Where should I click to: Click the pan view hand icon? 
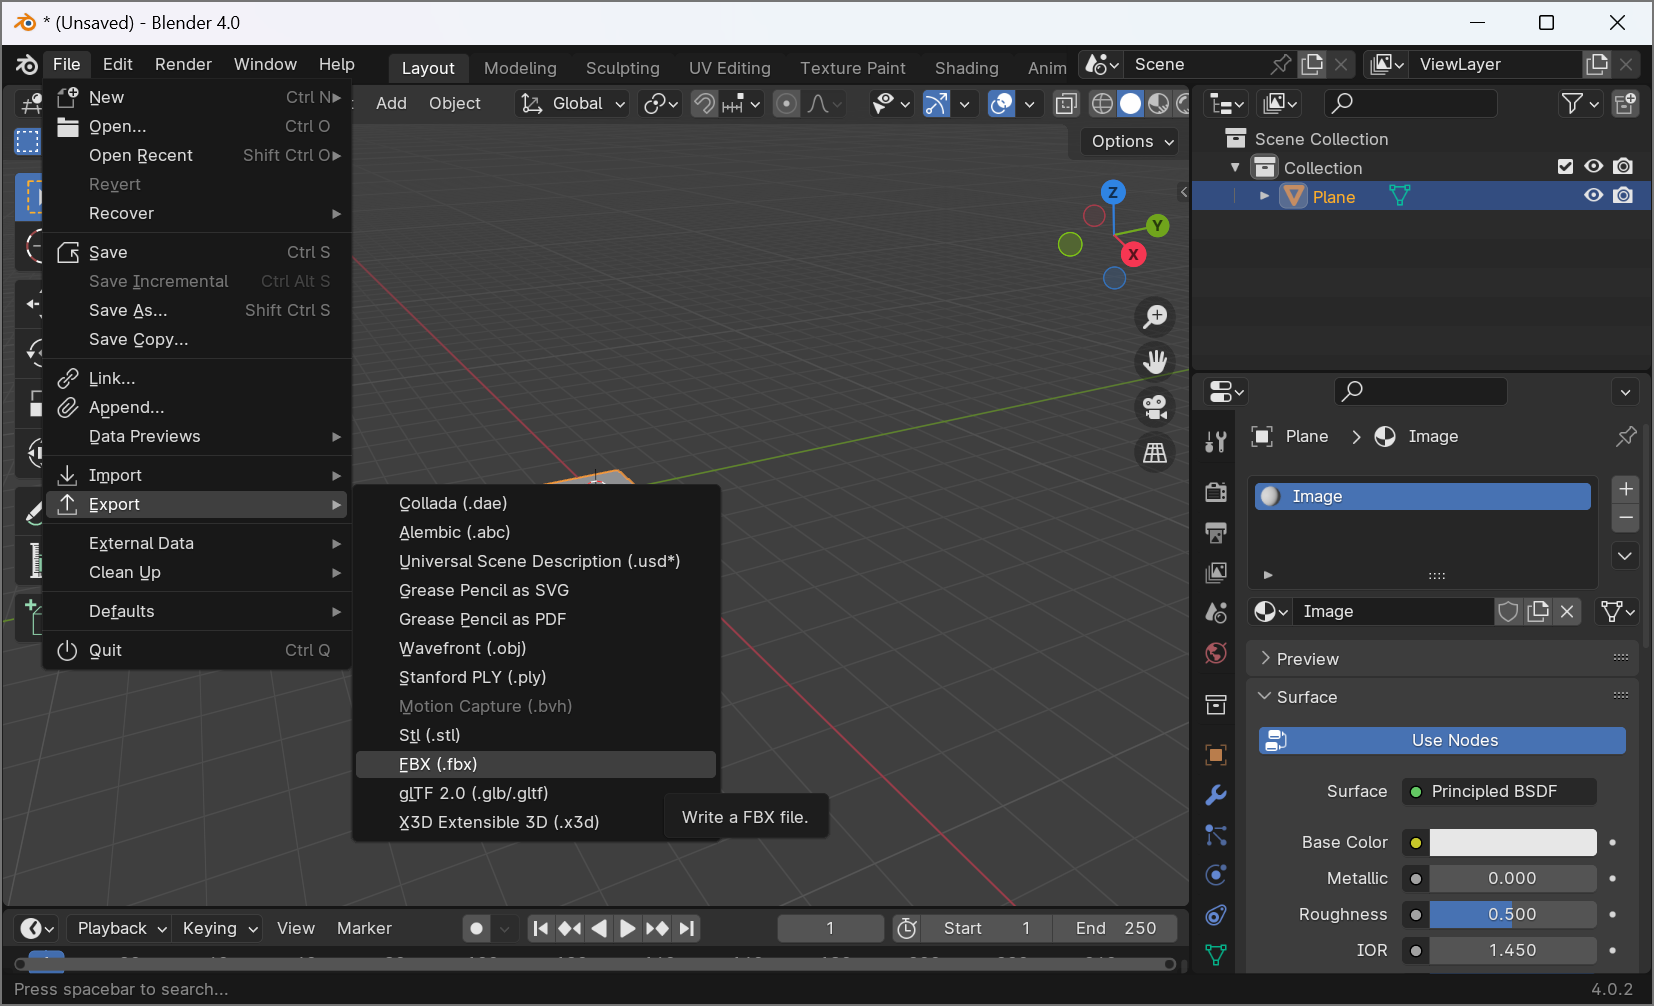click(x=1155, y=362)
